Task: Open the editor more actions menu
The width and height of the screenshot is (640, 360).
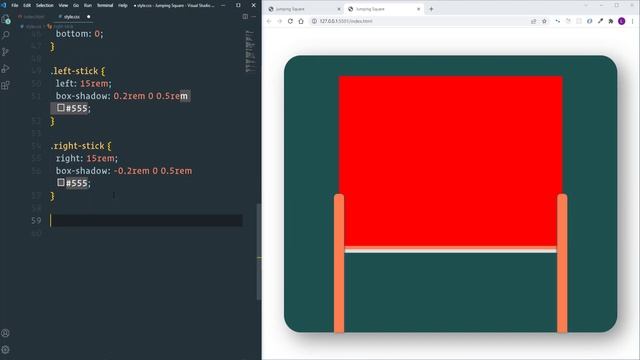Action: coord(253,17)
